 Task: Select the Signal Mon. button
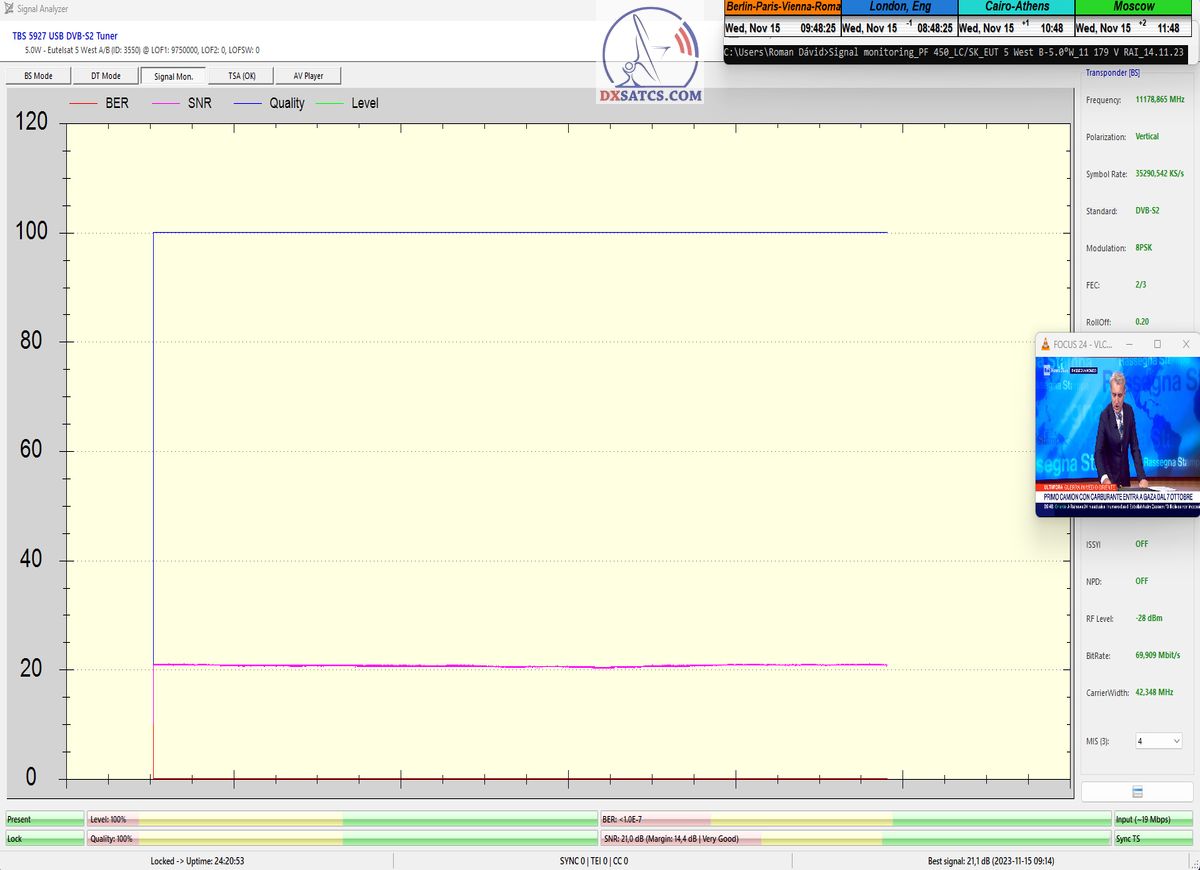tap(173, 76)
